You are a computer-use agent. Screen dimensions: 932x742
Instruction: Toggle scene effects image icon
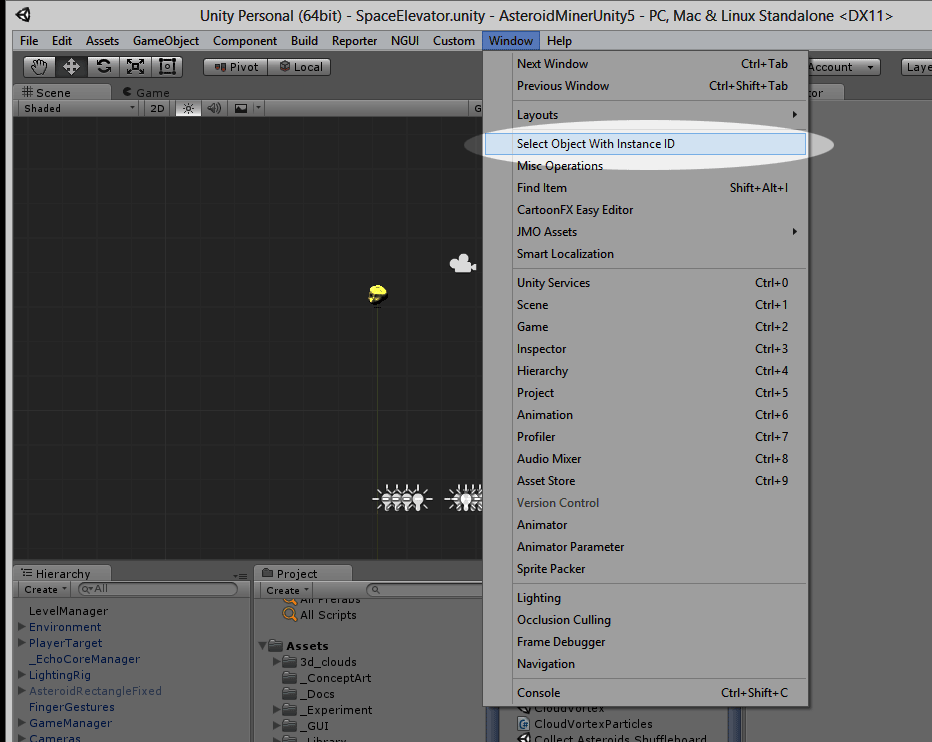[x=241, y=108]
